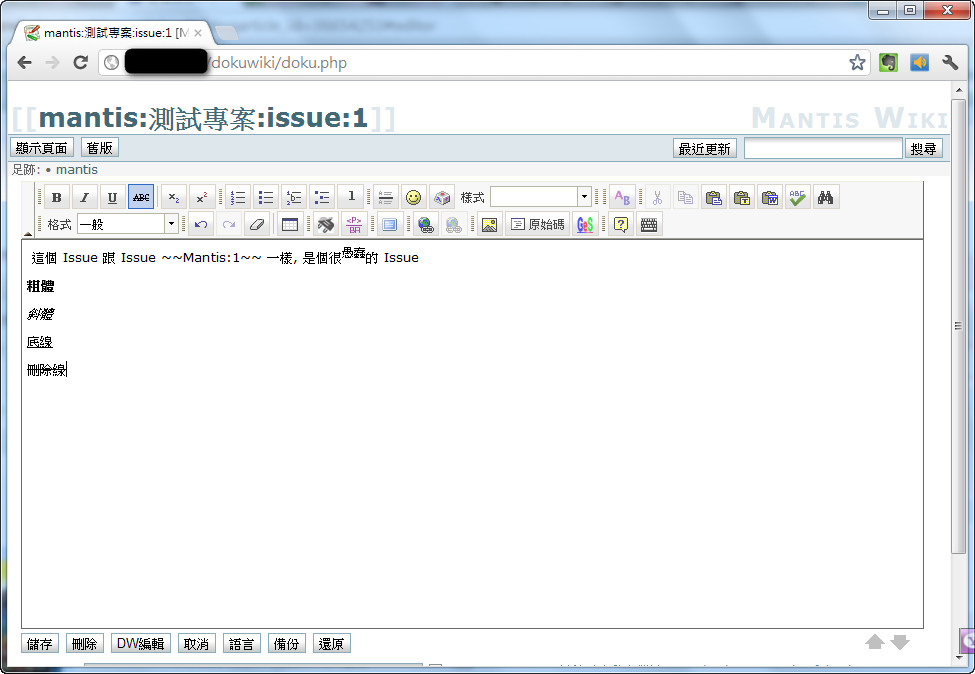The width and height of the screenshot is (975, 674).
Task: Shrink editor with down arrow icon
Action: pos(900,642)
